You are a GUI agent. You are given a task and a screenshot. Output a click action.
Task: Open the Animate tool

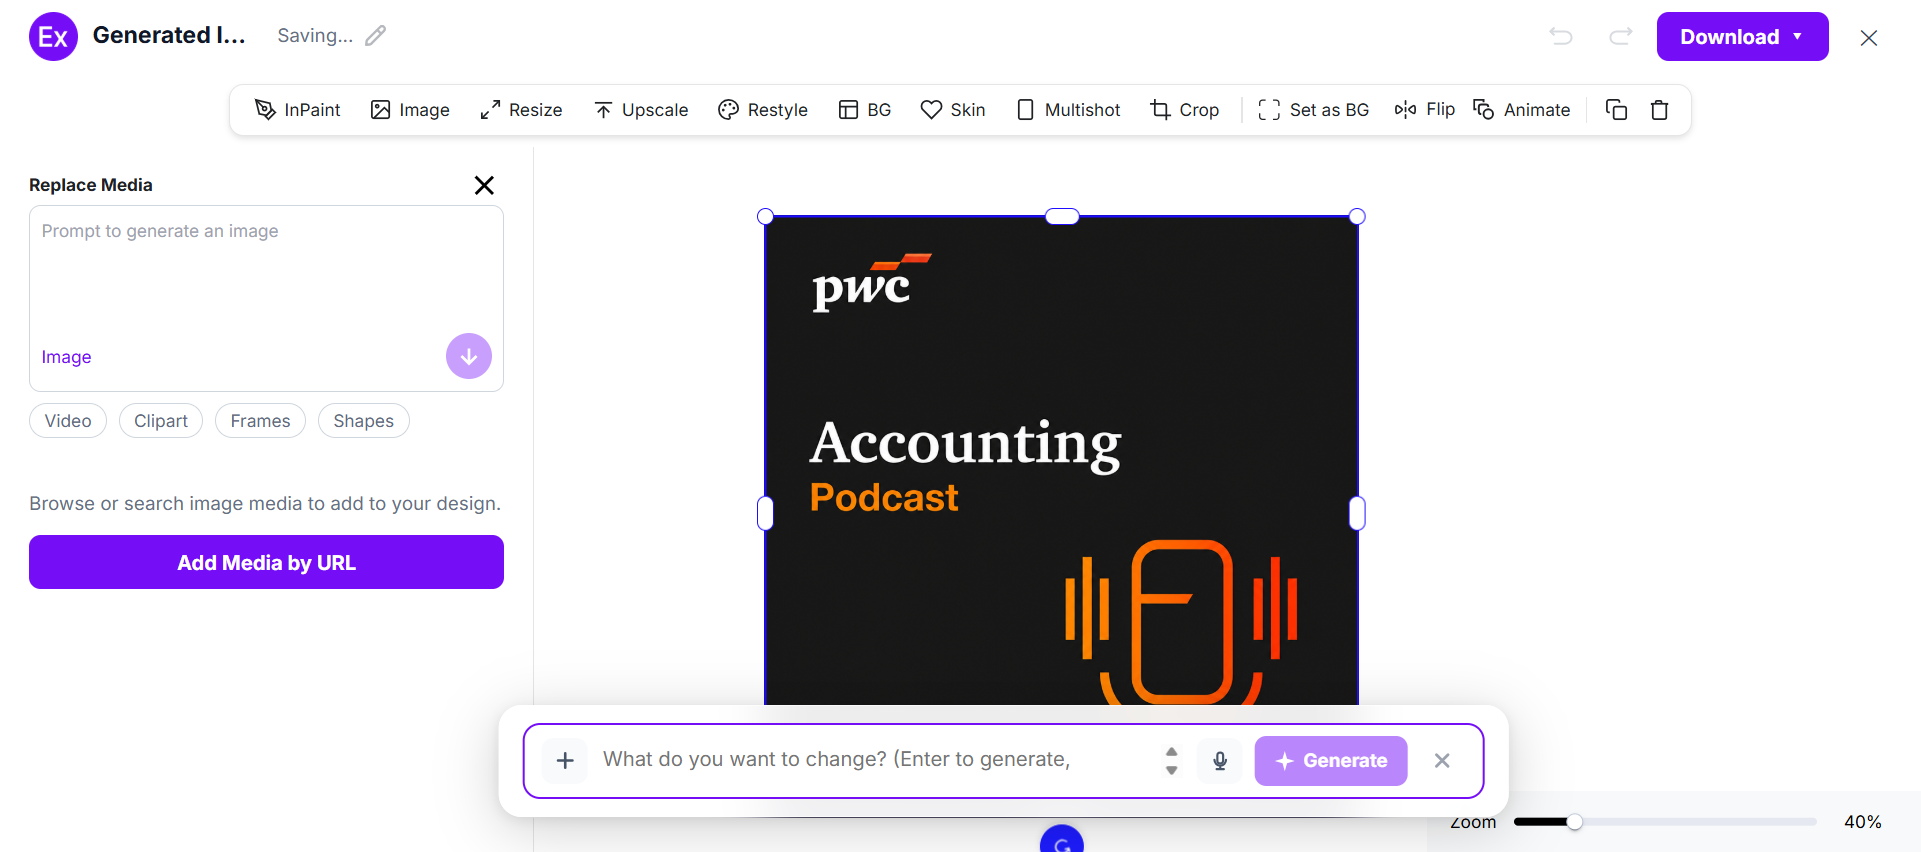pyautogui.click(x=1522, y=110)
